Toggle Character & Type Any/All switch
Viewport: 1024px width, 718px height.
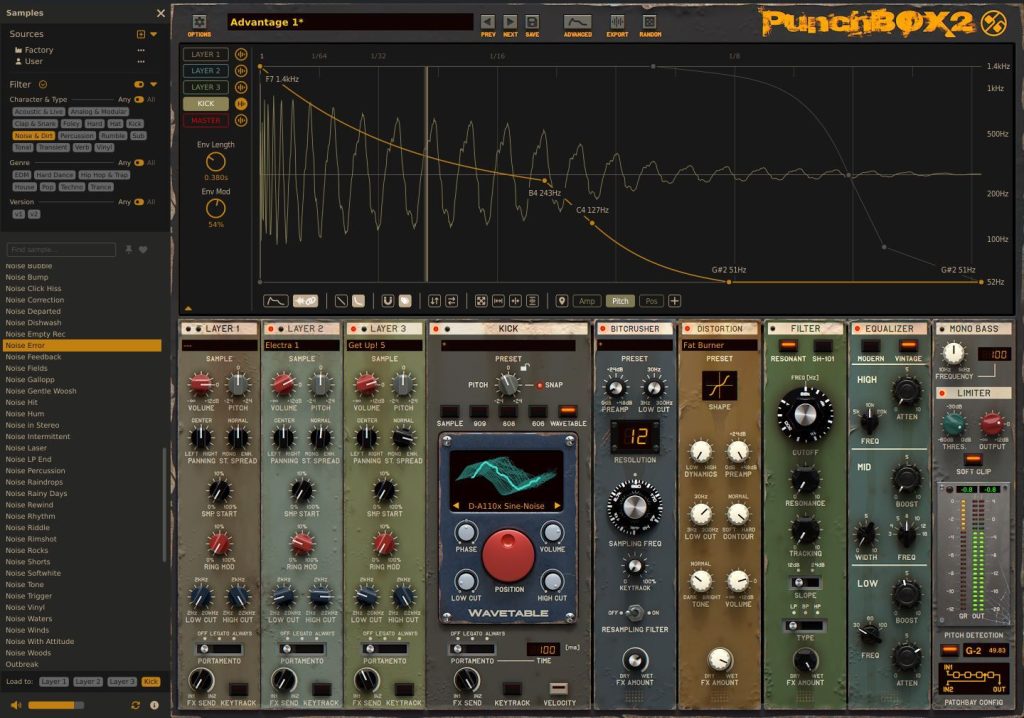click(139, 99)
